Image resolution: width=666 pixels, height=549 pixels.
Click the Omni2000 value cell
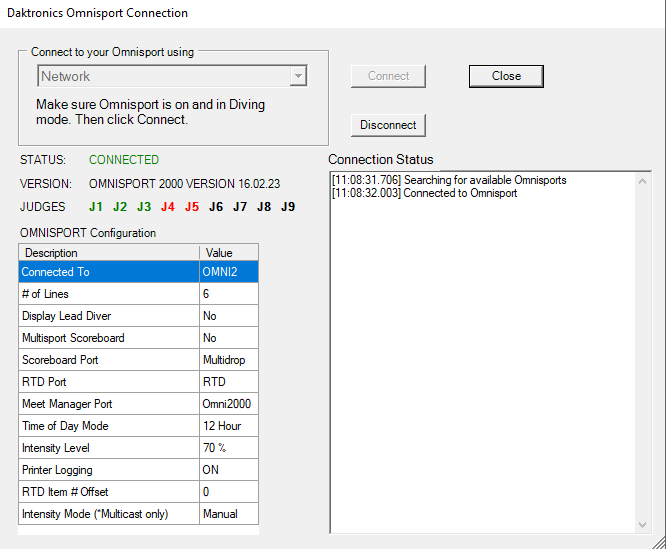229,404
